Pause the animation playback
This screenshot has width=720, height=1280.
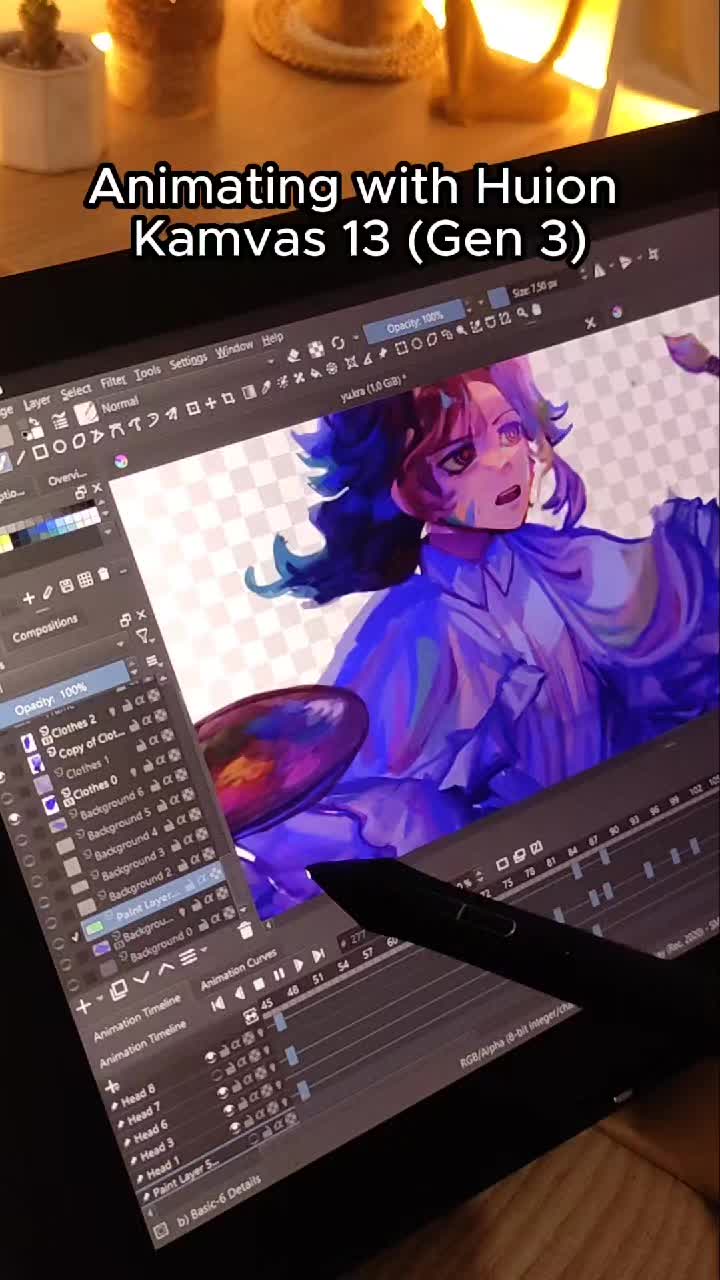point(279,973)
